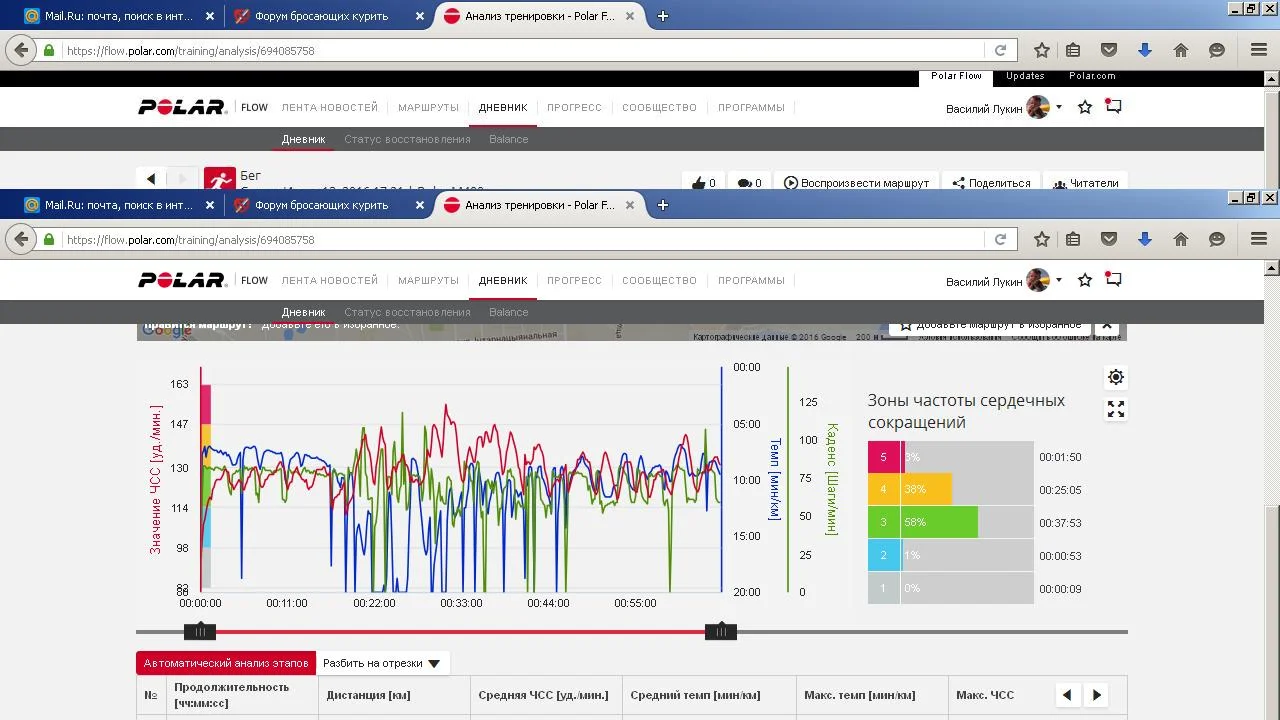The width and height of the screenshot is (1280, 720).
Task: Close the Mail.Ru tab in the front window
Action: point(210,205)
